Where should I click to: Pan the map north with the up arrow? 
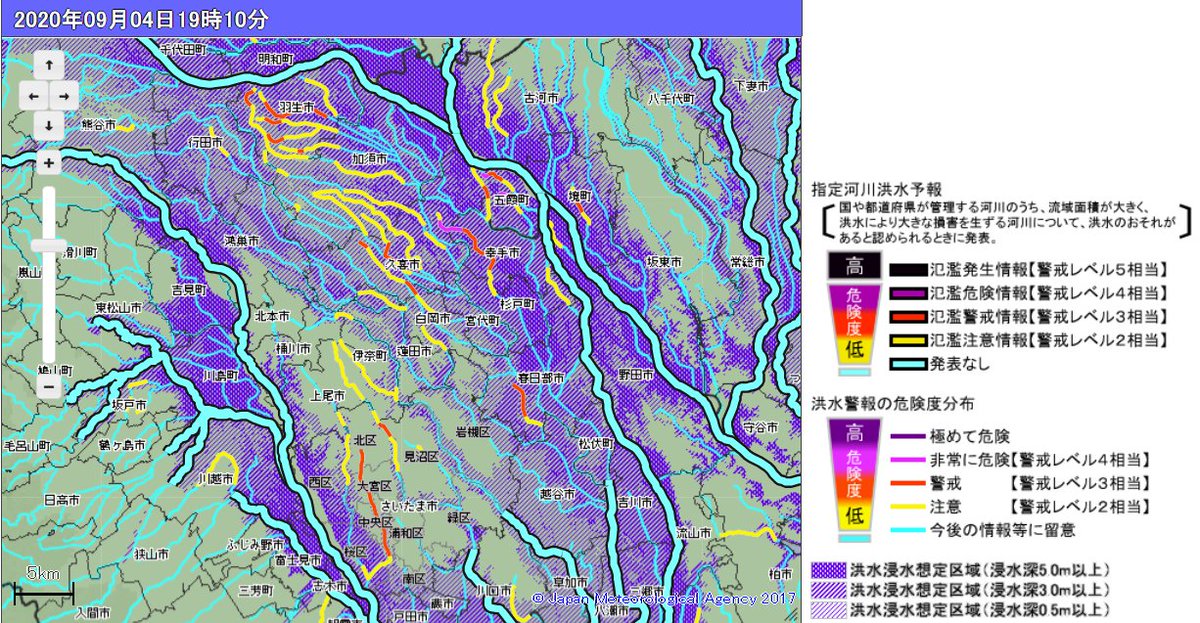[x=49, y=64]
